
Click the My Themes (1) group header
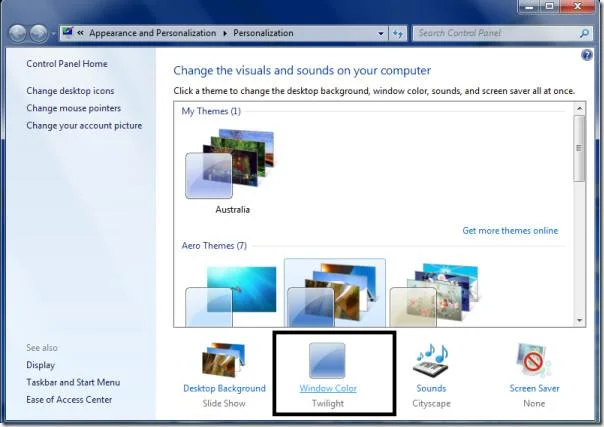pyautogui.click(x=211, y=111)
